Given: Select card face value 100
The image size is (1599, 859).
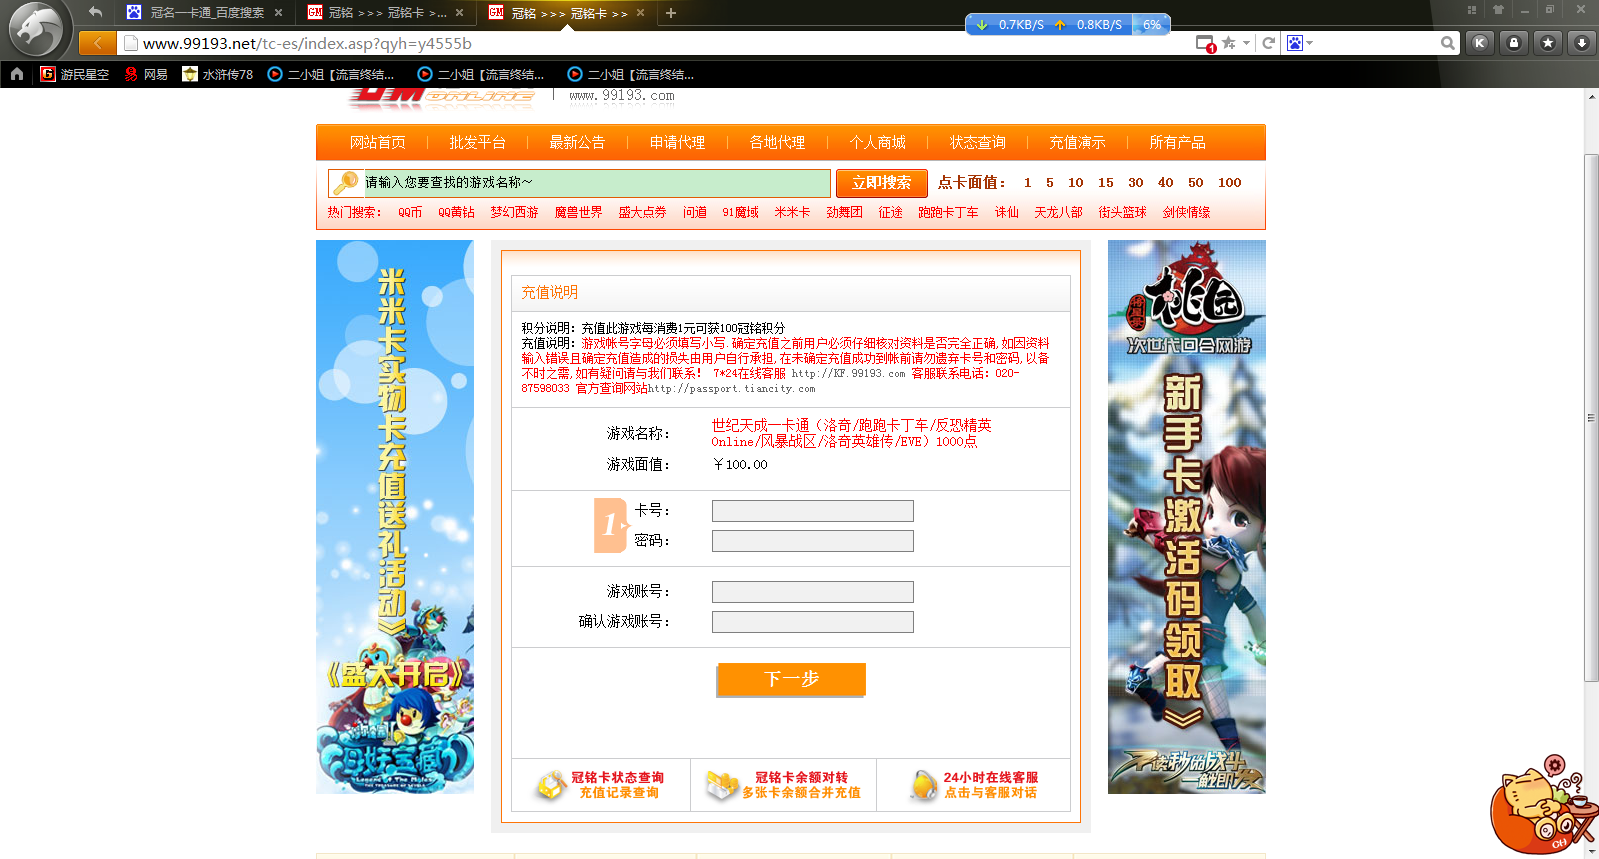Looking at the screenshot, I should click(1229, 183).
